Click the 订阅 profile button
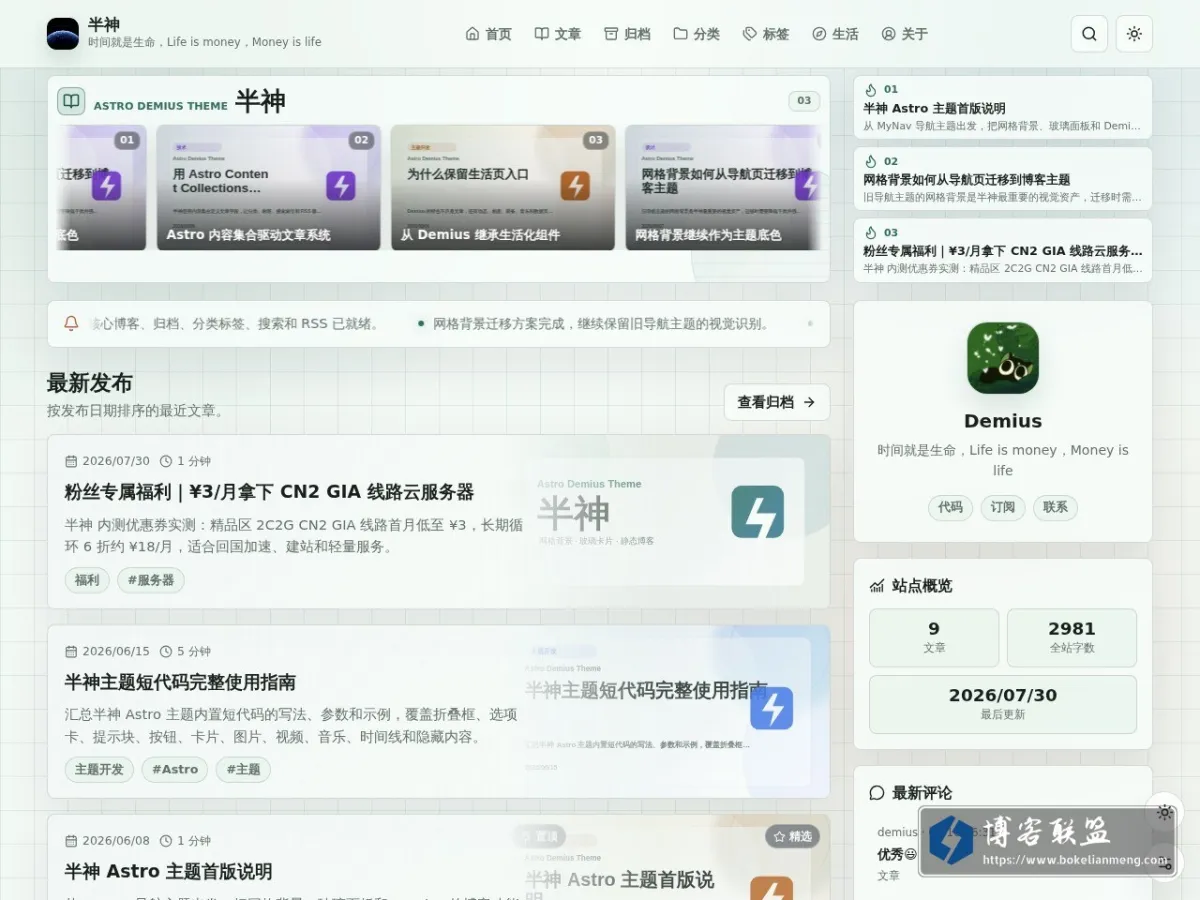Image resolution: width=1200 pixels, height=900 pixels. (1003, 507)
